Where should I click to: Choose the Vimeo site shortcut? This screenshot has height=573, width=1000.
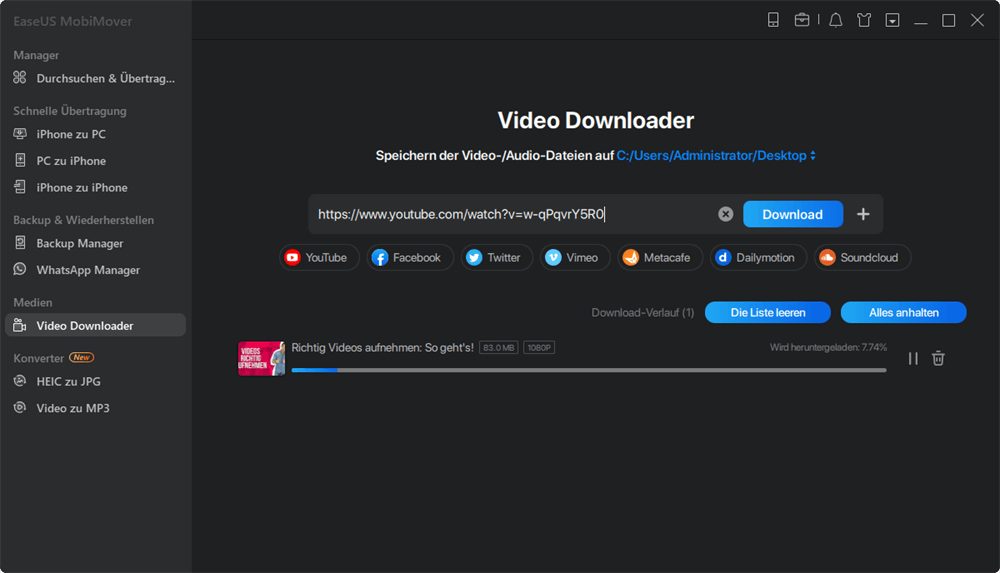[575, 258]
